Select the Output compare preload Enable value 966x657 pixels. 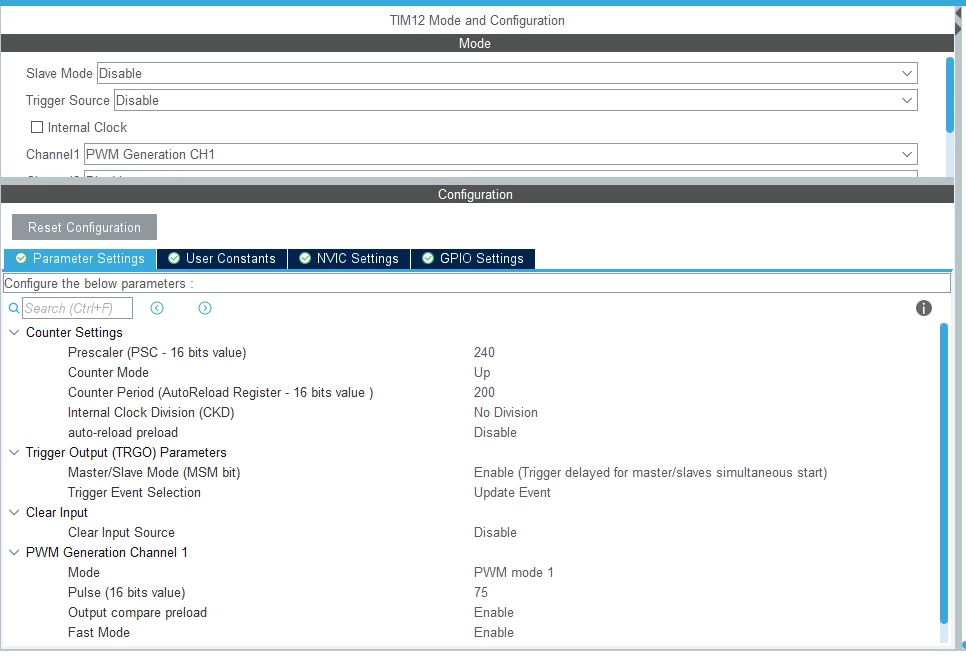click(493, 613)
